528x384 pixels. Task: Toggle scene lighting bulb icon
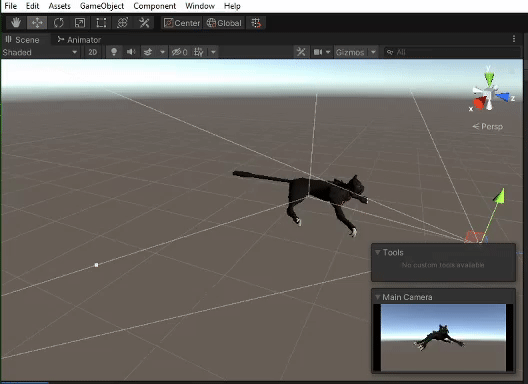click(x=114, y=52)
